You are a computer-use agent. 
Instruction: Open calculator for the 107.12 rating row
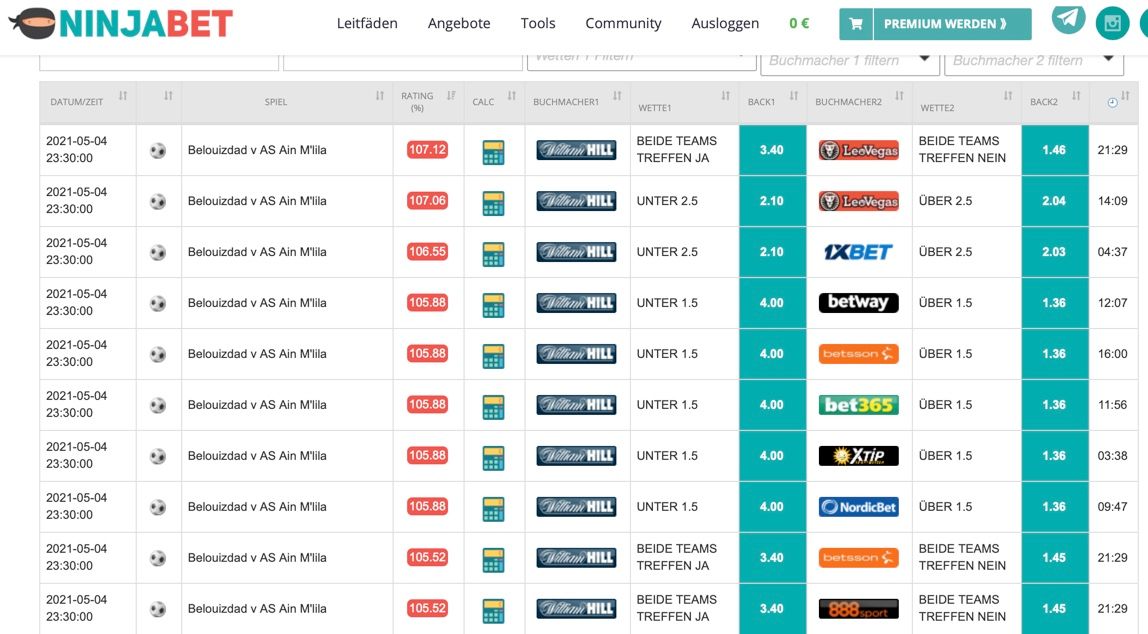click(x=493, y=152)
